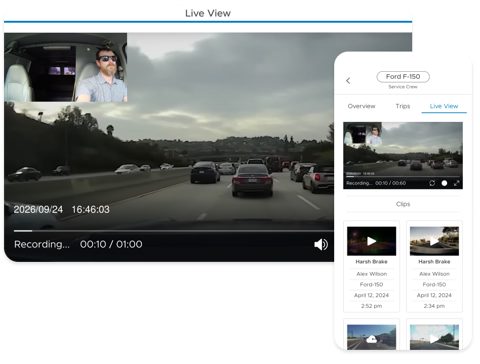
Task: Seek on the large live video progress bar
Action: 173,231
